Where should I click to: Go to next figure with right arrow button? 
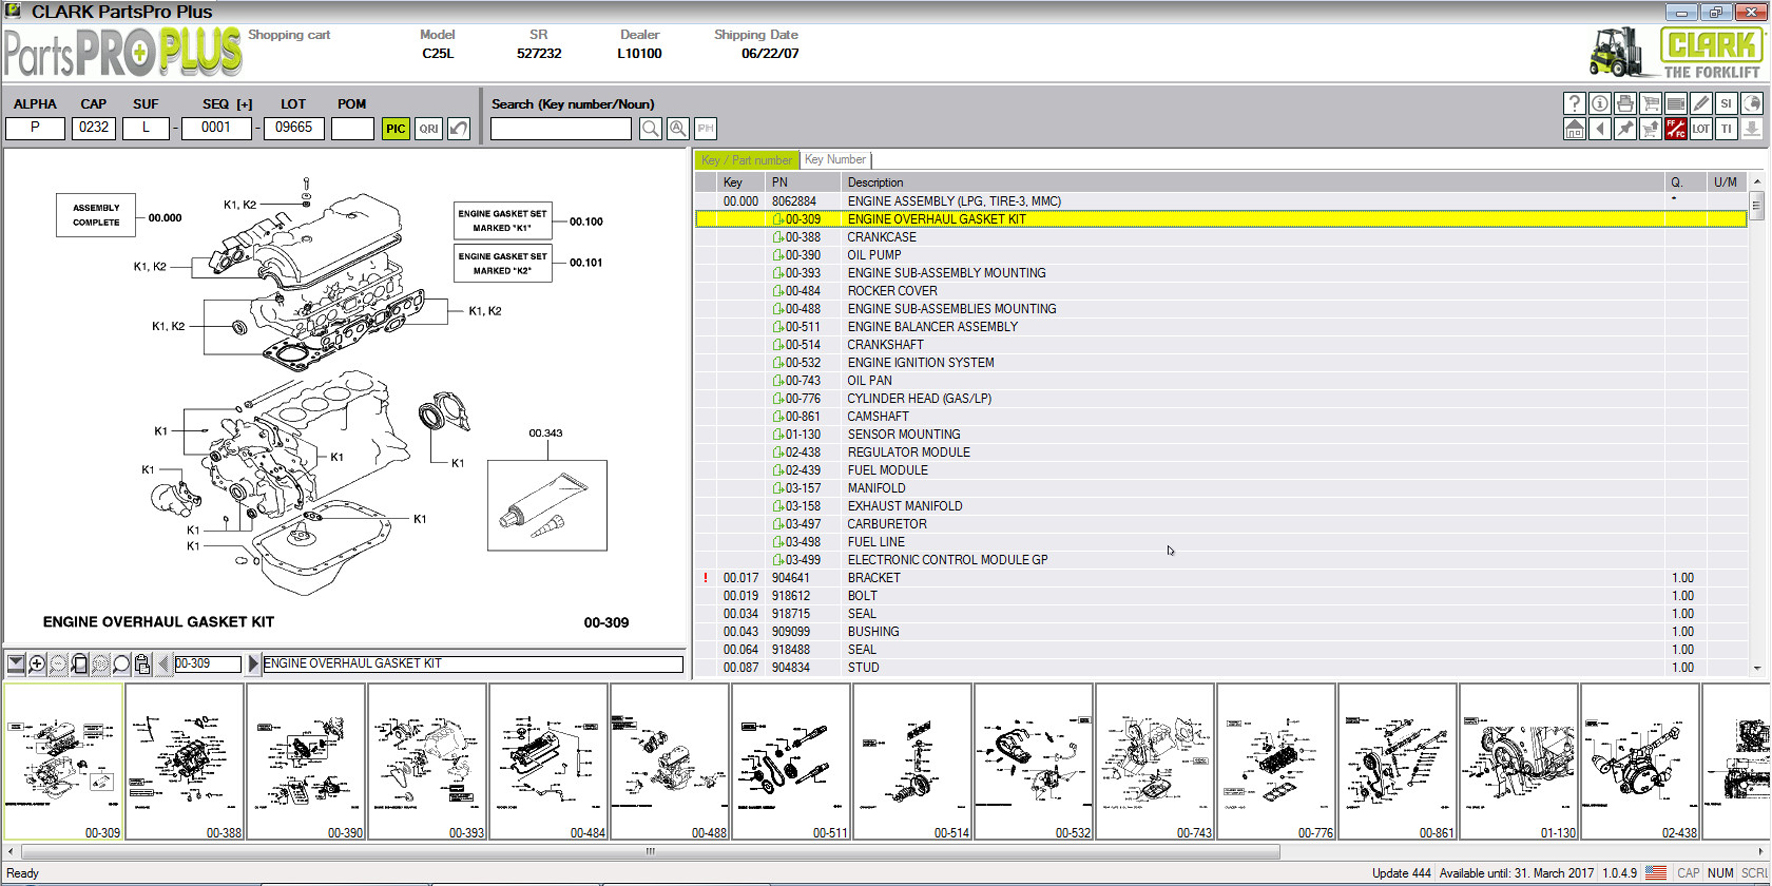tap(253, 664)
